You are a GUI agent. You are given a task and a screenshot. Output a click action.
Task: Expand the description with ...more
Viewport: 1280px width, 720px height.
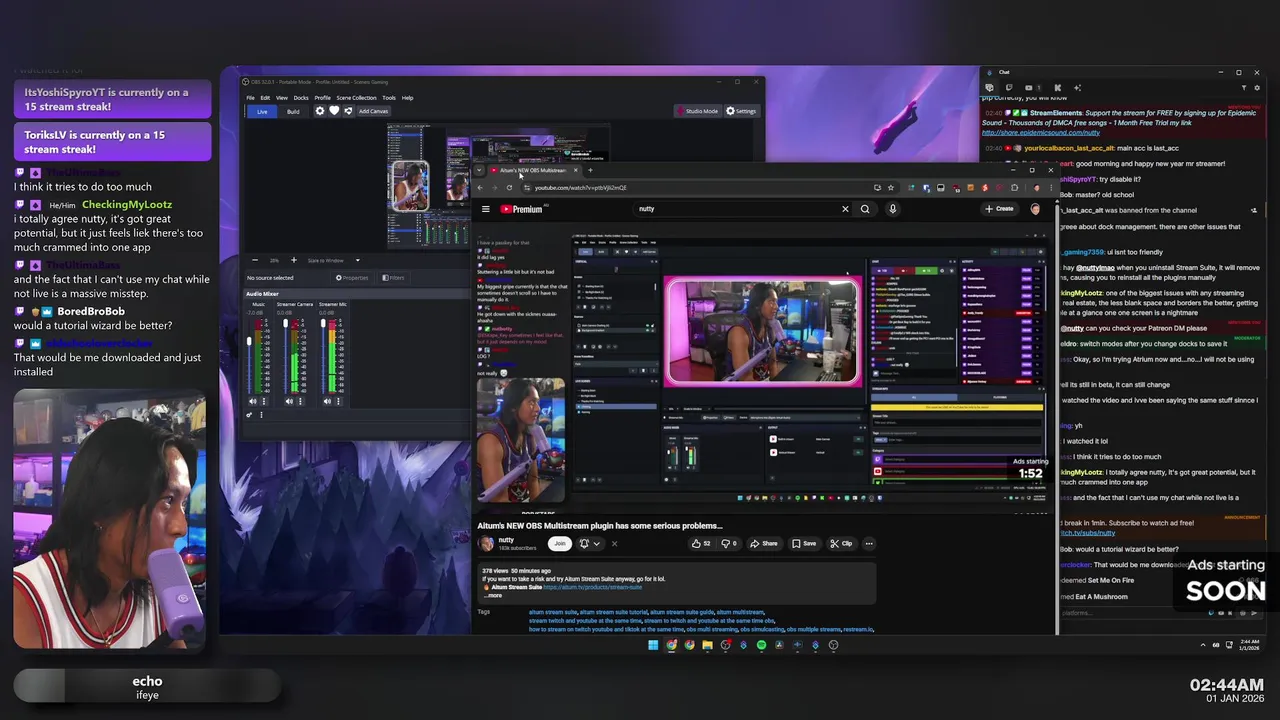(x=494, y=595)
